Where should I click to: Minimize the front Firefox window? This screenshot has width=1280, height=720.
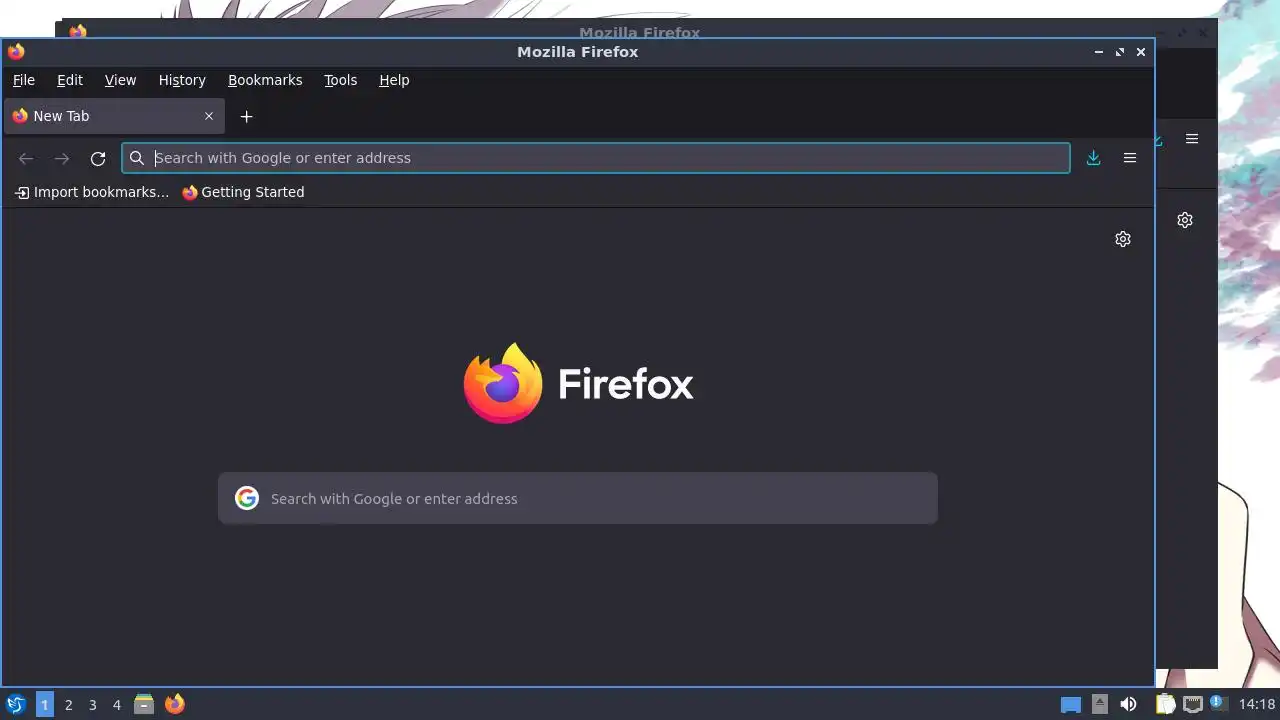pos(1099,52)
